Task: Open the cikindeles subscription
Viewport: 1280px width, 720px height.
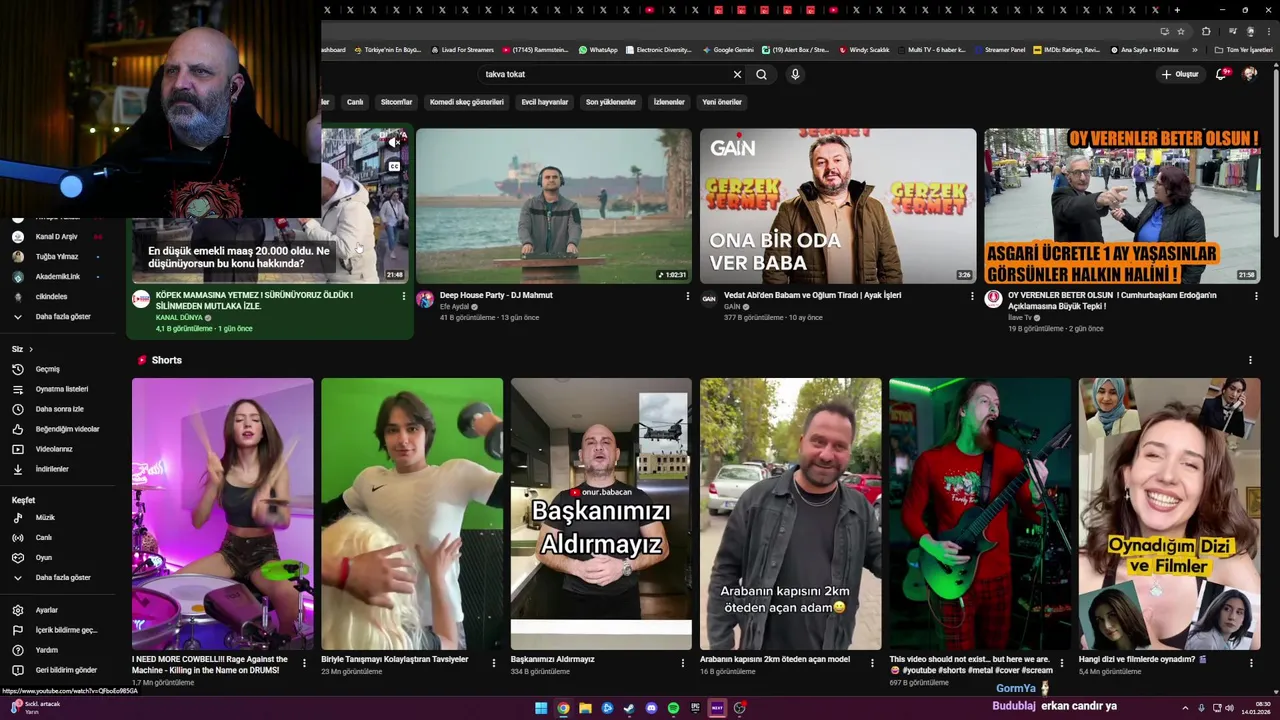Action: point(58,297)
